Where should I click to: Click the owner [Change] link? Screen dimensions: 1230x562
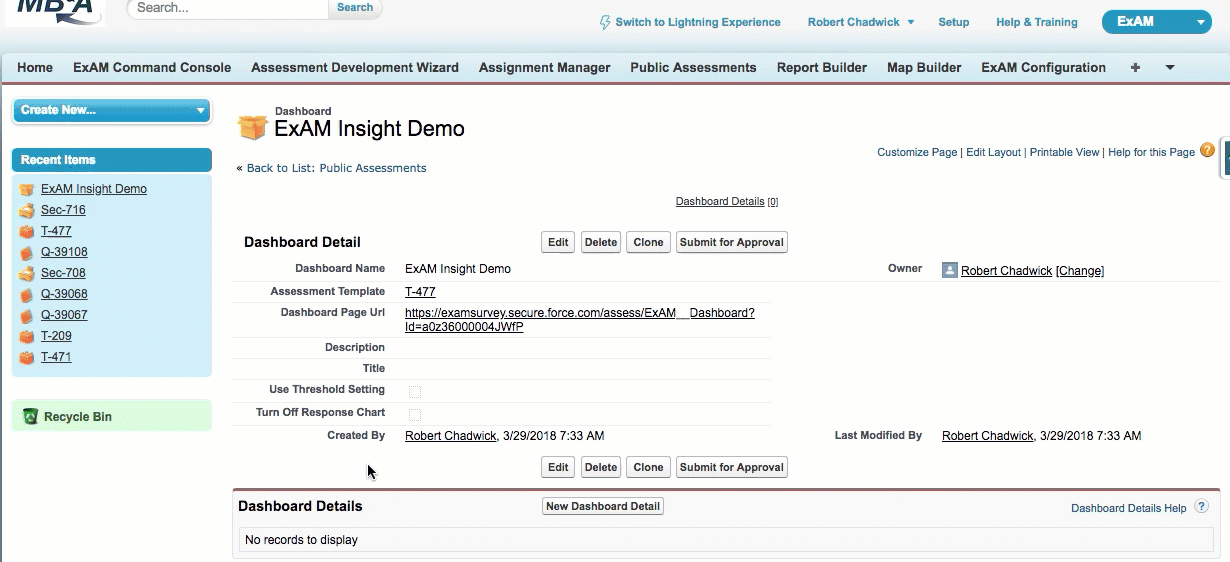point(1080,271)
